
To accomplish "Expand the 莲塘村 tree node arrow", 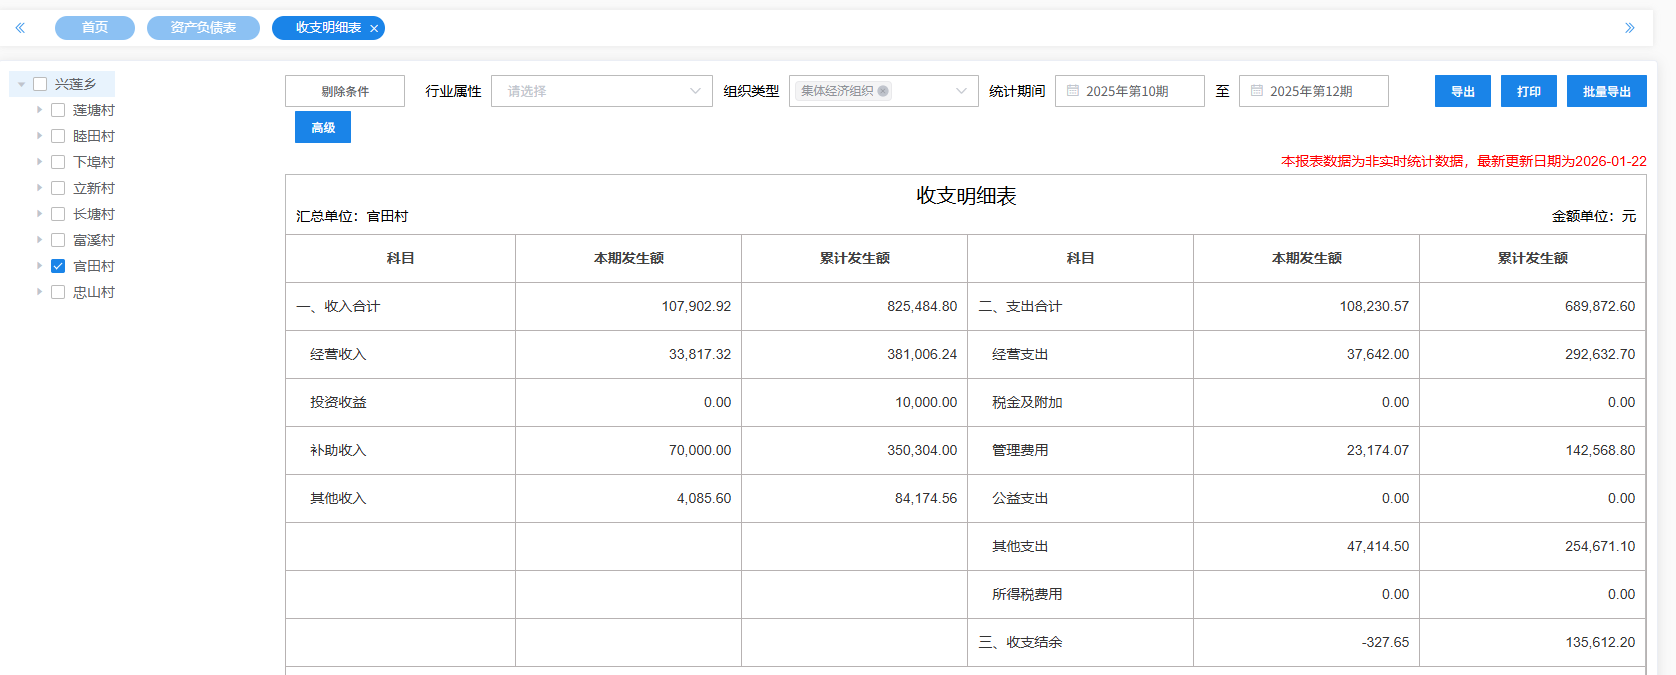I will point(40,110).
